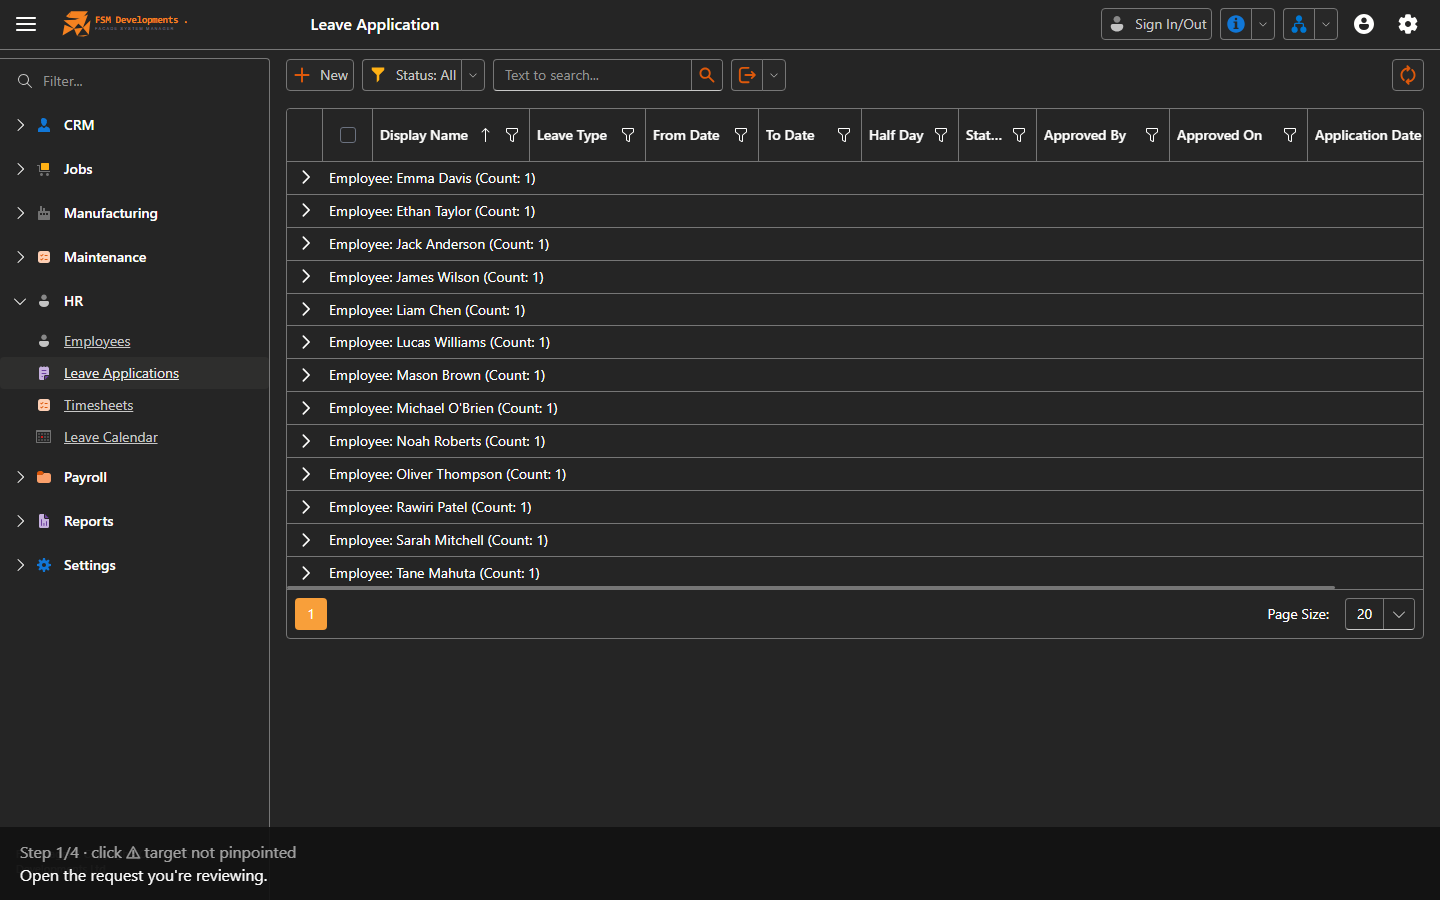Screen dimensions: 1440x900
Task: Click the orange export icon button
Action: (747, 75)
